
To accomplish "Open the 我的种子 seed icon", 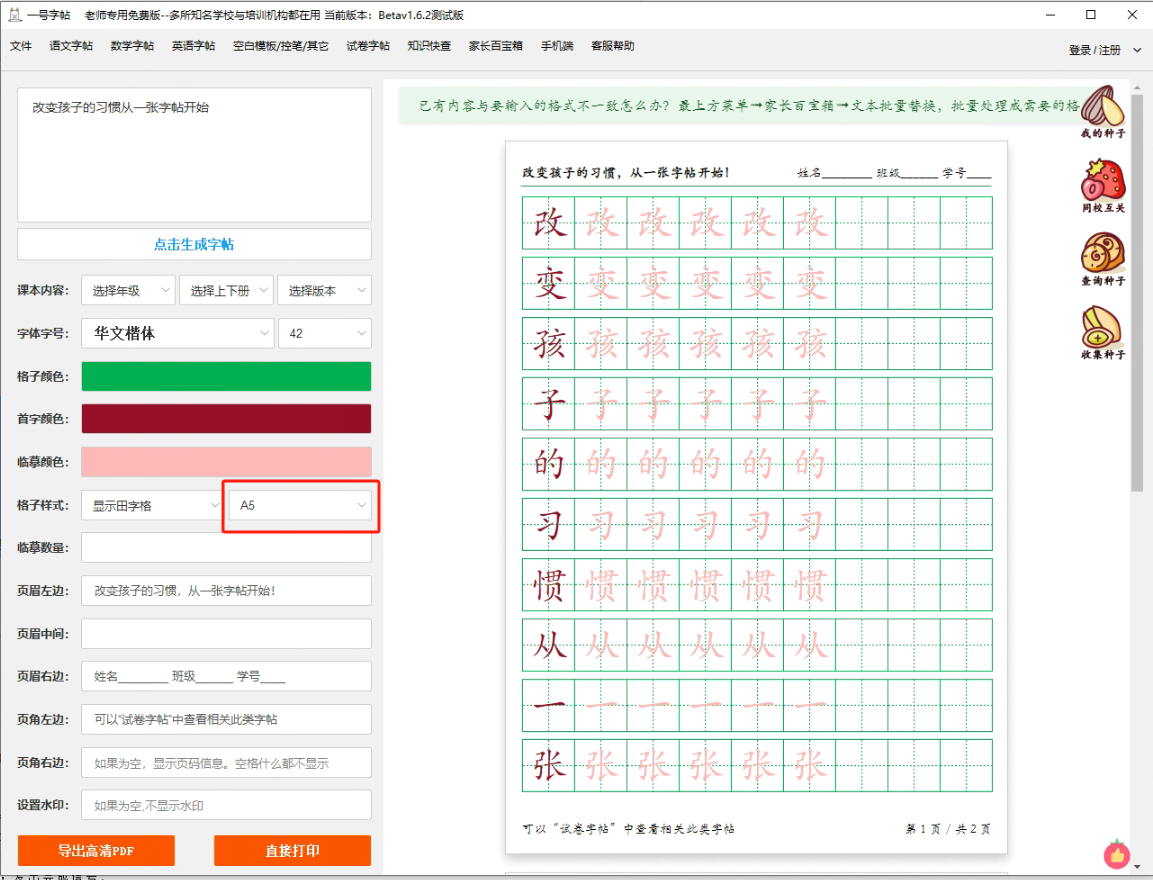I will [1102, 110].
